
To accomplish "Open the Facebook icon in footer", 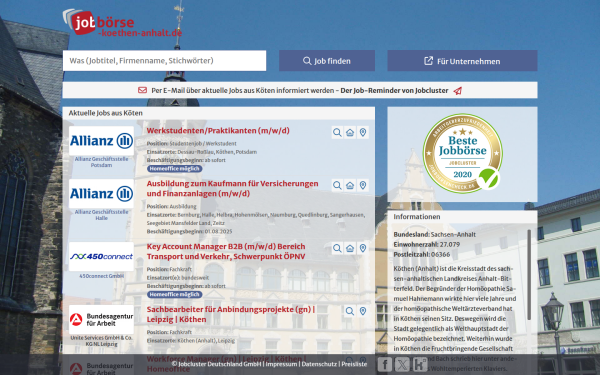I will [385, 364].
